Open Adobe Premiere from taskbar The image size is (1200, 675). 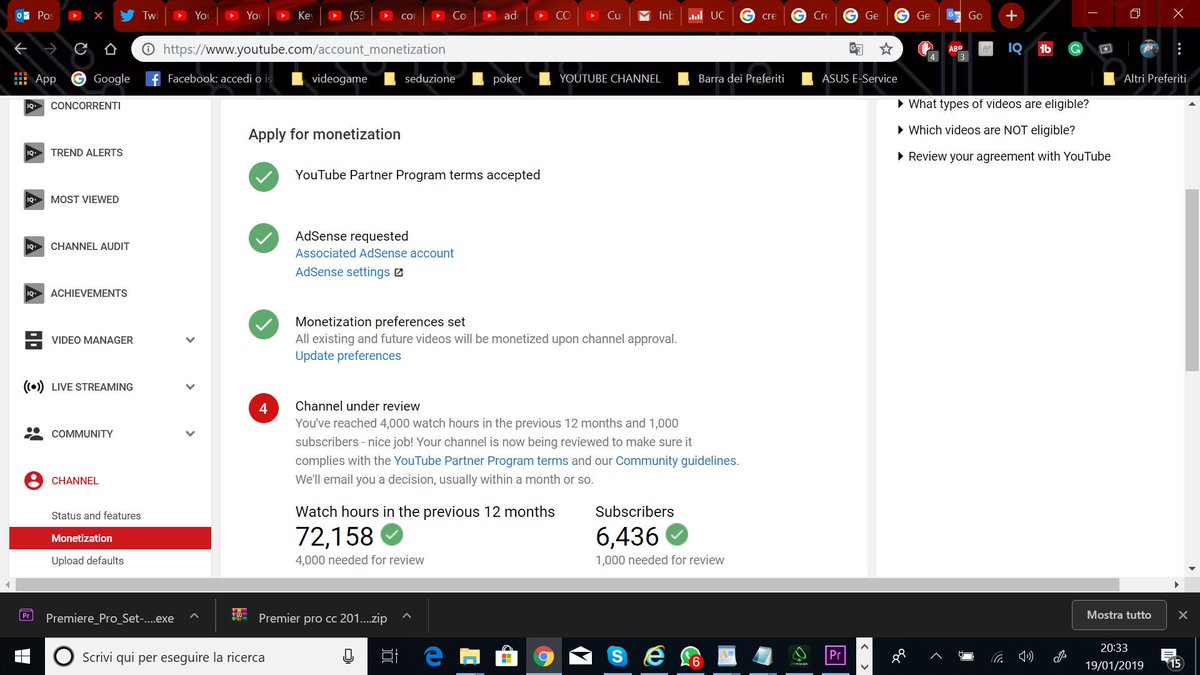[834, 657]
